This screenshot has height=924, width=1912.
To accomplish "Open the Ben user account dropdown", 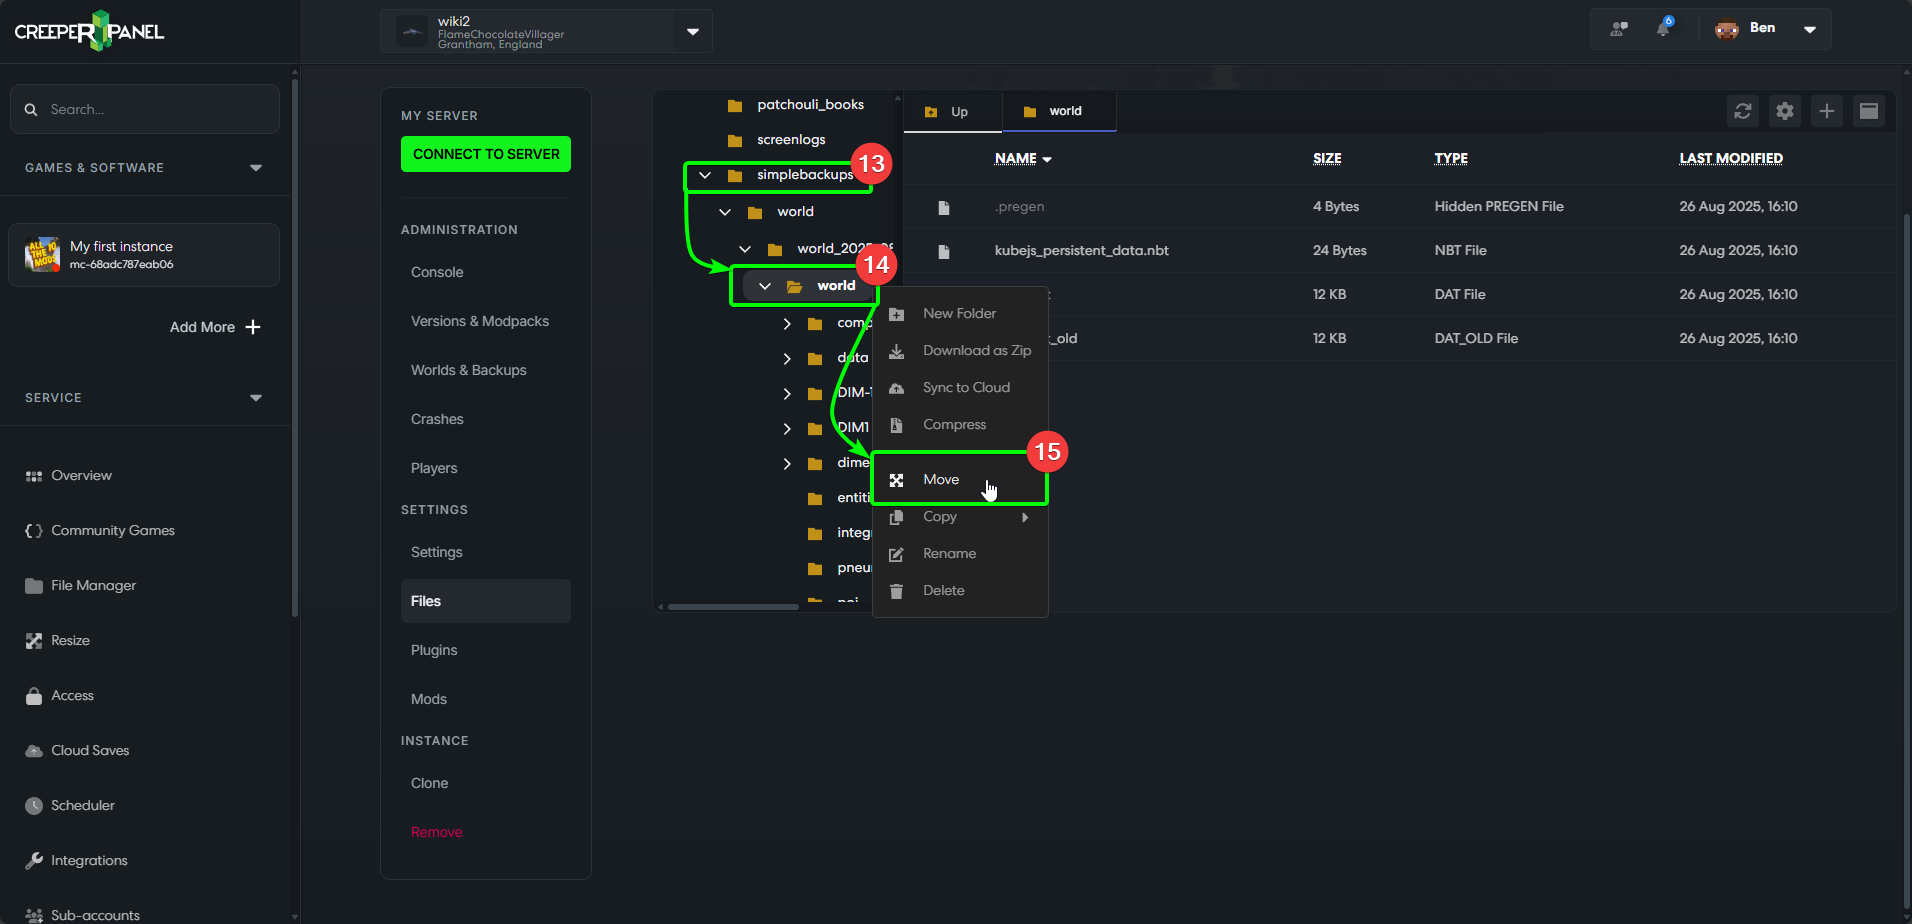I will pyautogui.click(x=1809, y=29).
